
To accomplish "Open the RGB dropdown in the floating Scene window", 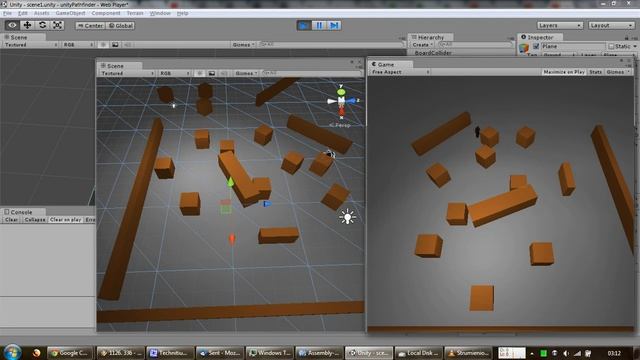I will tap(175, 73).
